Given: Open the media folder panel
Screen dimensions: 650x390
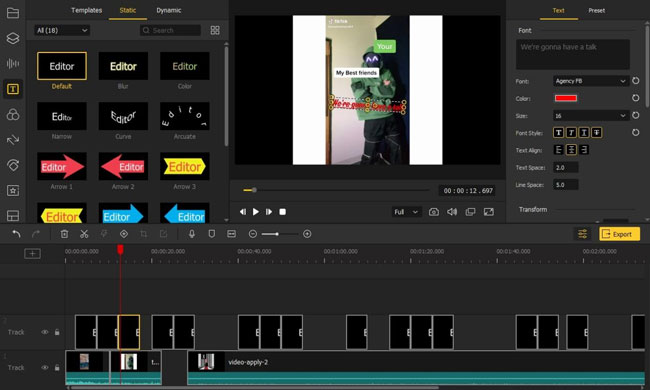Looking at the screenshot, I should [13, 13].
